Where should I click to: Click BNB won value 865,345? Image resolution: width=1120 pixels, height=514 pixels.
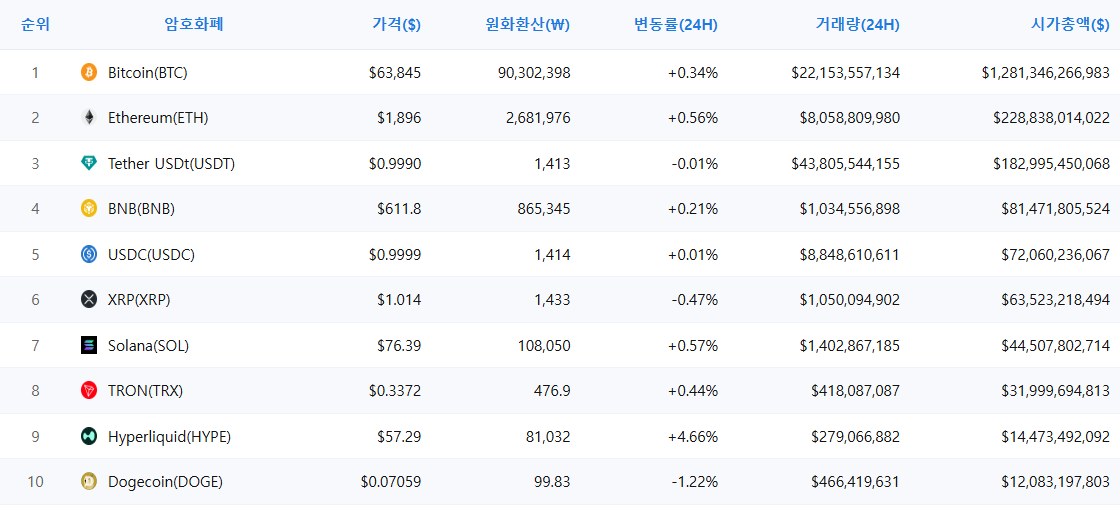click(546, 208)
